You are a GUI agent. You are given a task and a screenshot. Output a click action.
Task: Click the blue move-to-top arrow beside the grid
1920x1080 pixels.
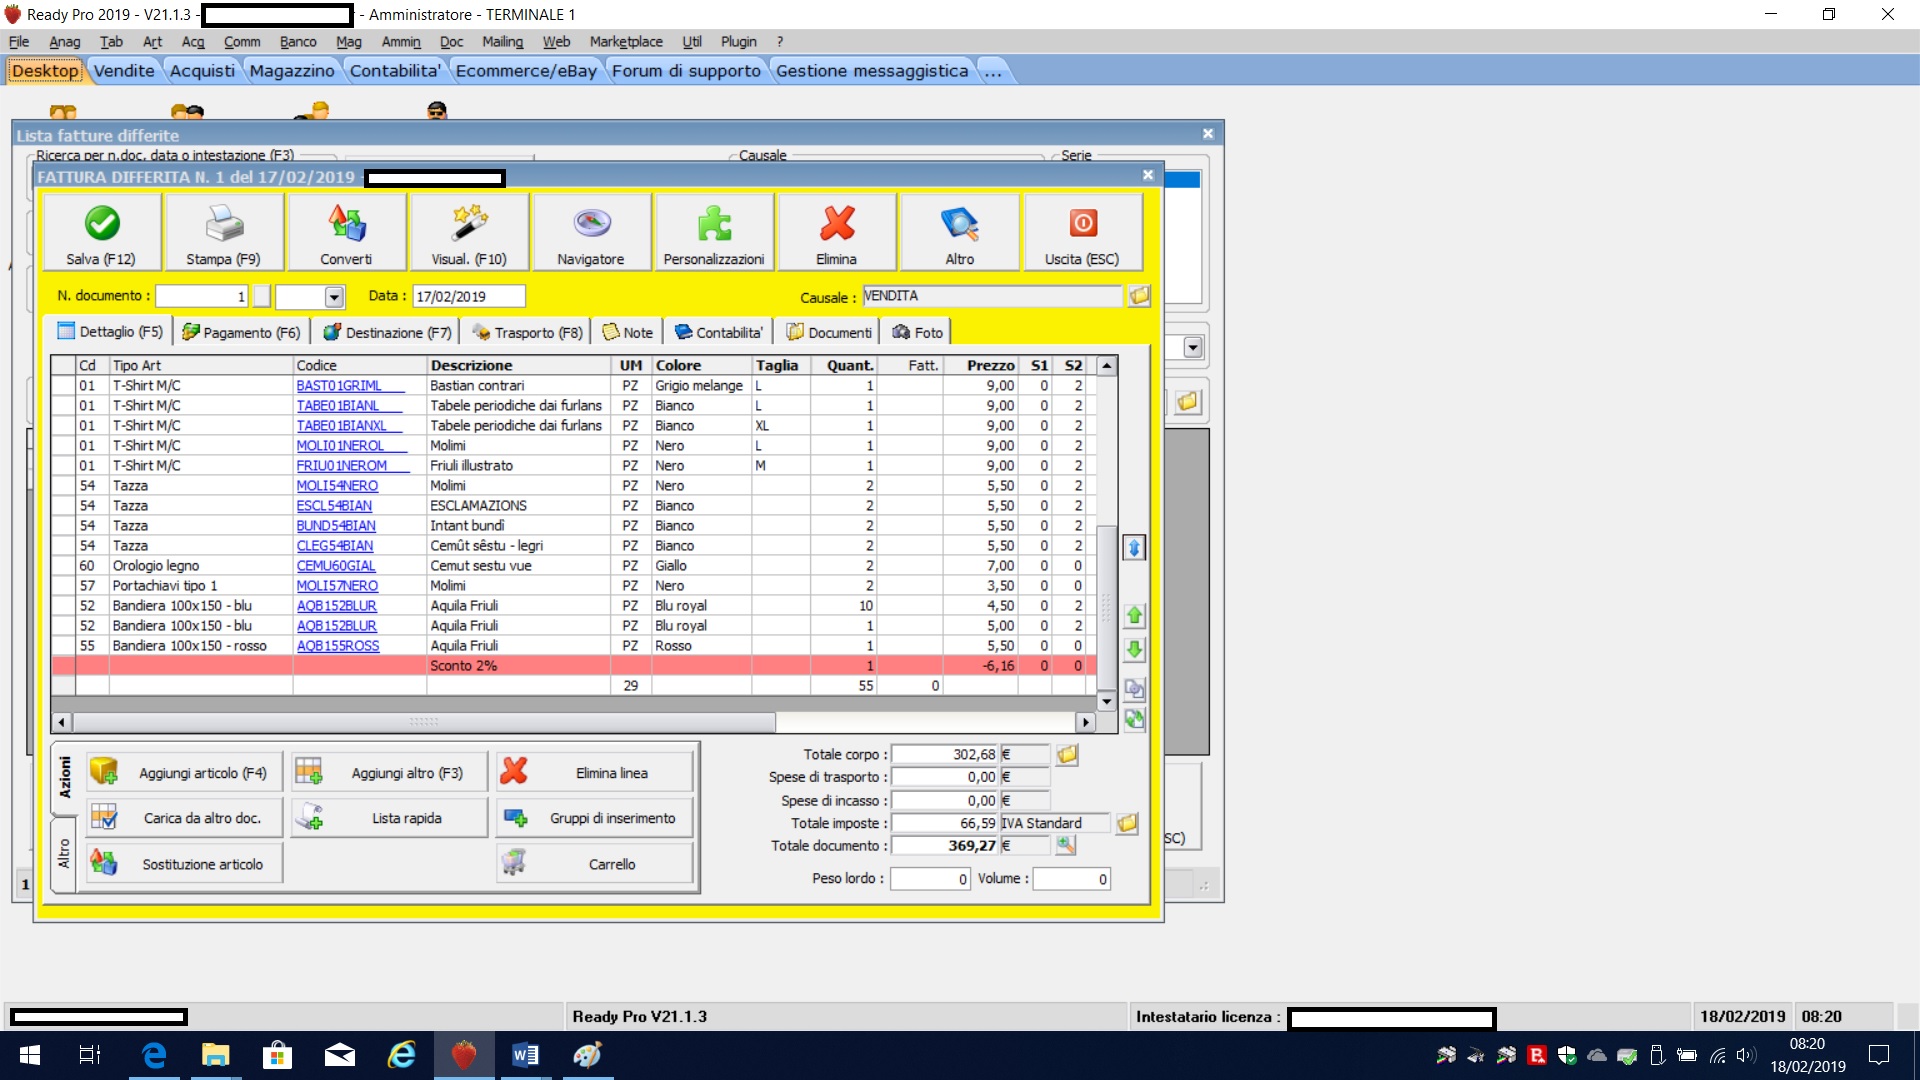[x=1134, y=548]
